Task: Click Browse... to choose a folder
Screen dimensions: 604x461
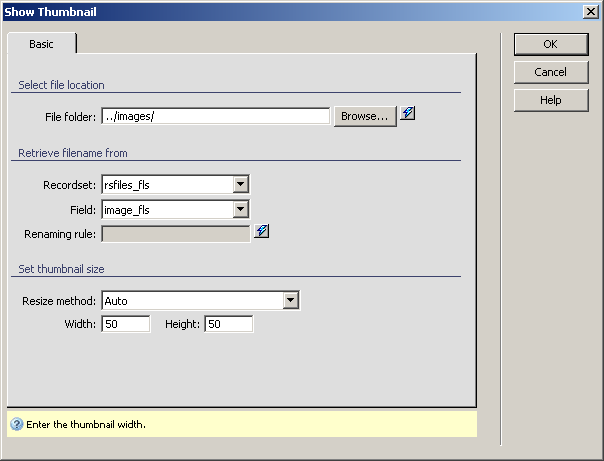Action: [364, 116]
